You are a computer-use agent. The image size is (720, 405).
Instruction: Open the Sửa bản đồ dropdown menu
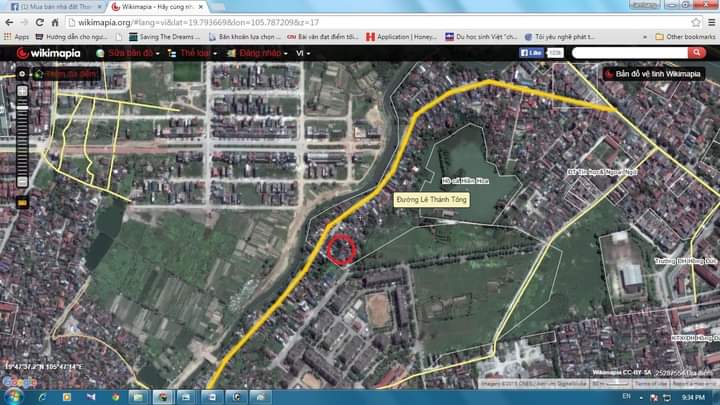pos(128,53)
